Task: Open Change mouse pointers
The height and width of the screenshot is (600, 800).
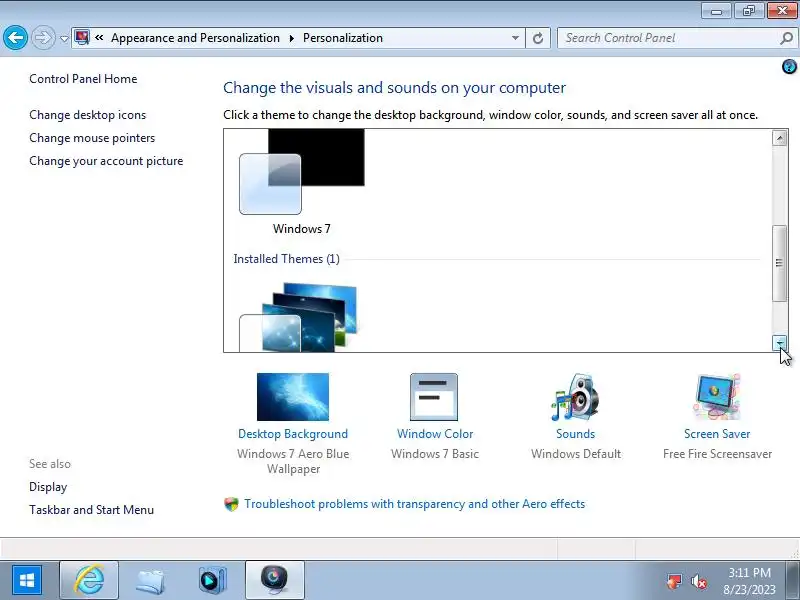Action: [92, 138]
